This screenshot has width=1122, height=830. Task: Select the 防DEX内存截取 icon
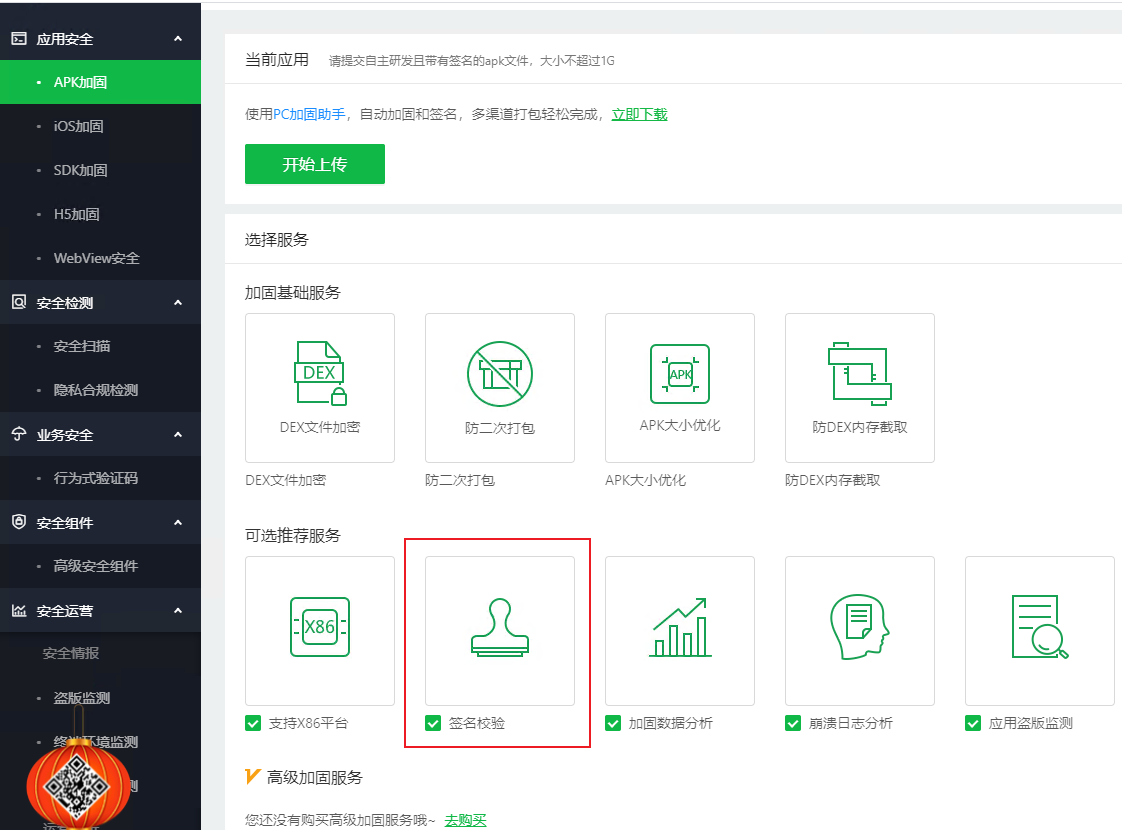pyautogui.click(x=859, y=373)
